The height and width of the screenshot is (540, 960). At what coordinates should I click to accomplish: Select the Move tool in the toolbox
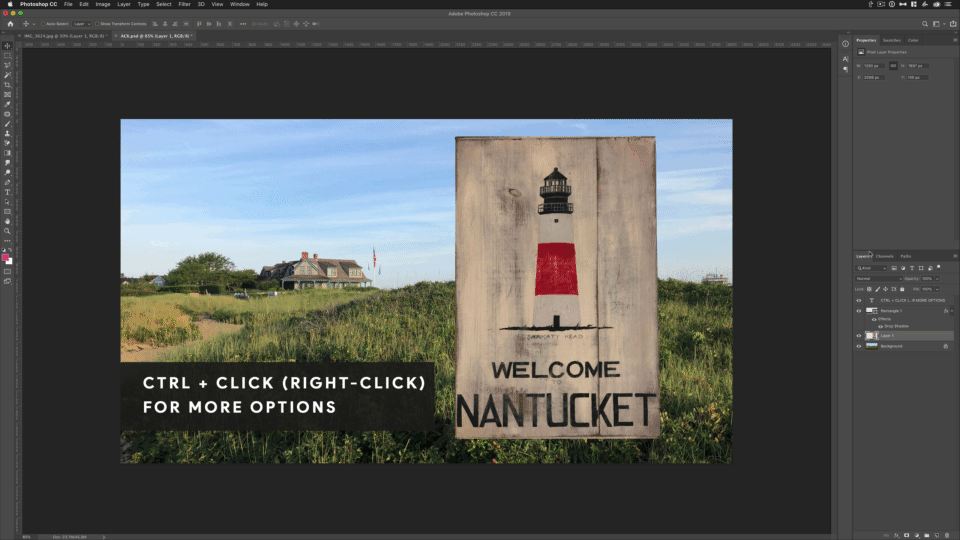pos(7,46)
